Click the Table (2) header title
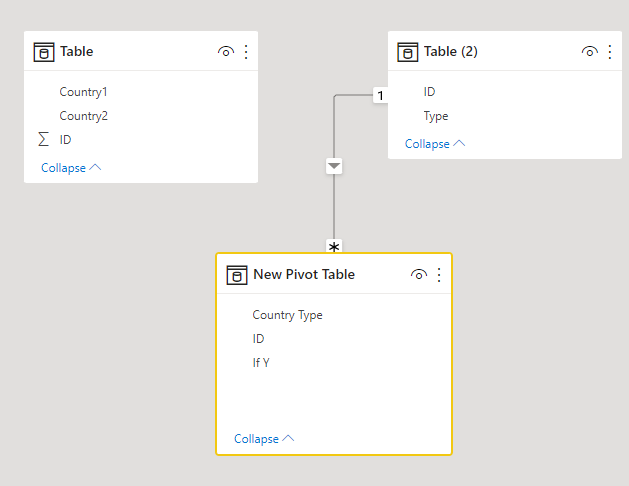Screen dimensions: 629x486 click(450, 52)
